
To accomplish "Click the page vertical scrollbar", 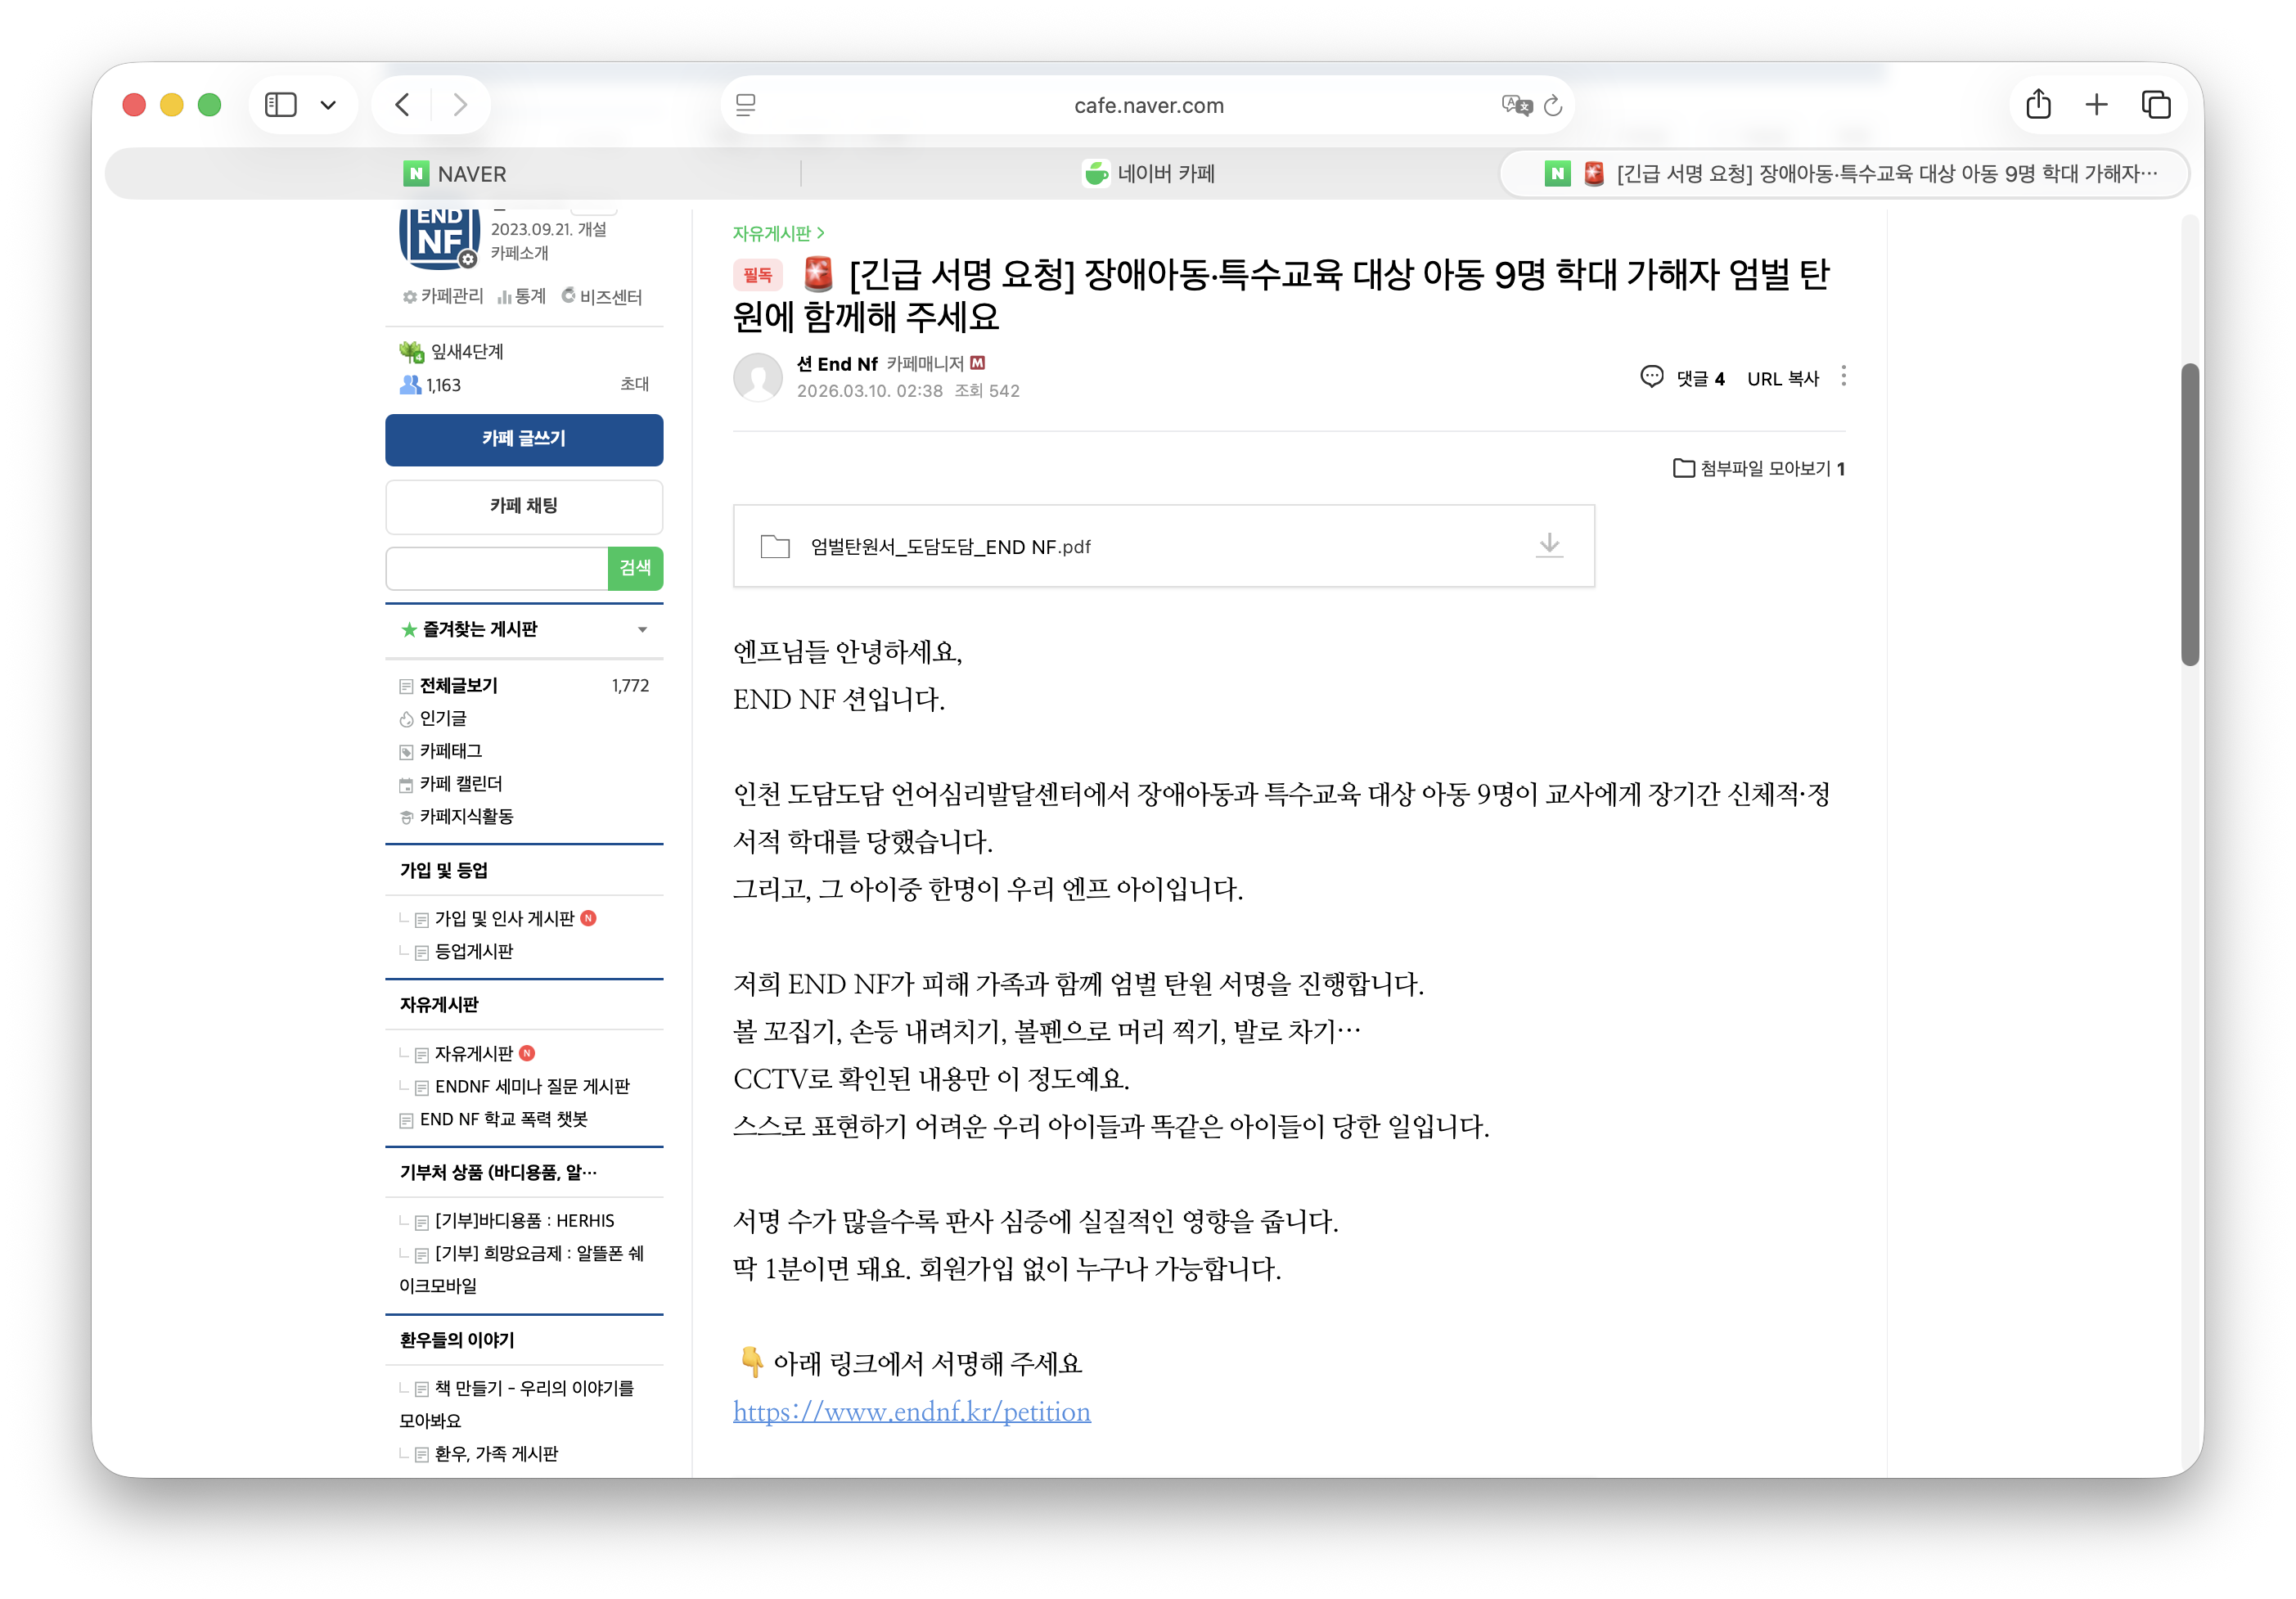I will pos(2189,514).
